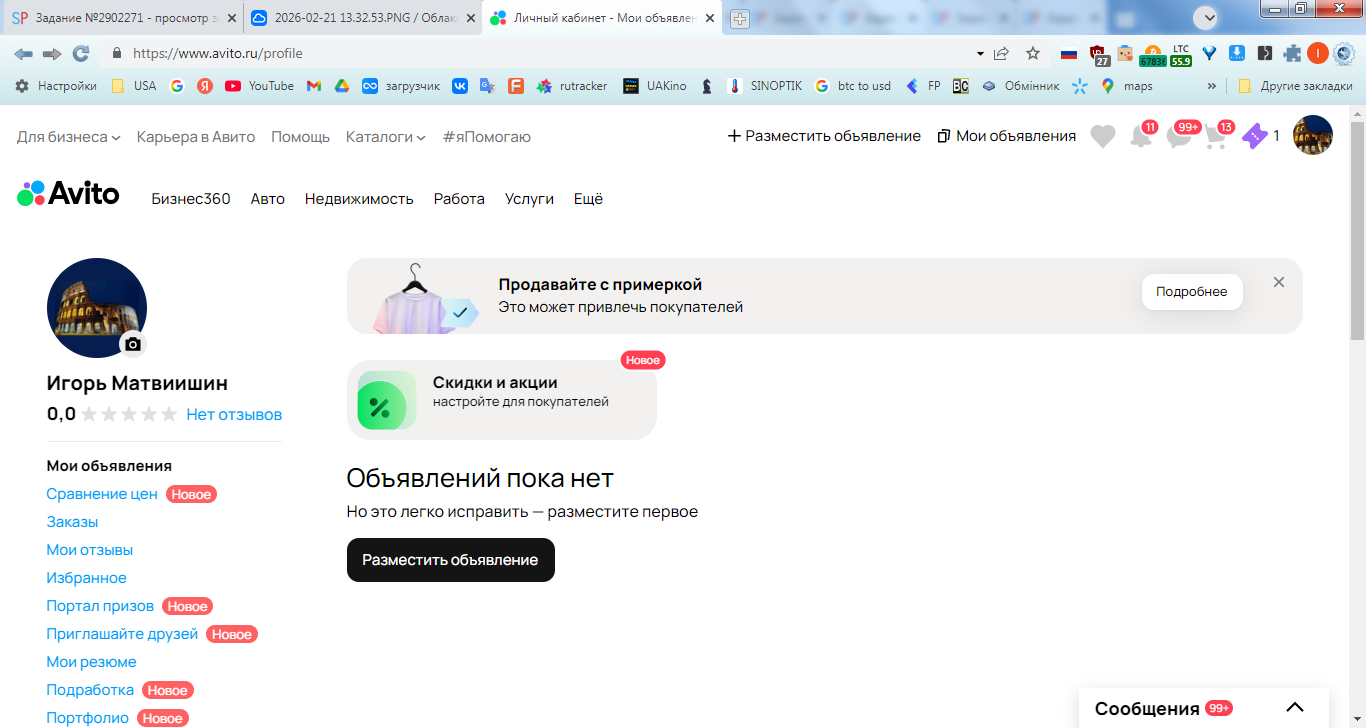Open Favorites heart icon in Avito header

(x=1103, y=136)
